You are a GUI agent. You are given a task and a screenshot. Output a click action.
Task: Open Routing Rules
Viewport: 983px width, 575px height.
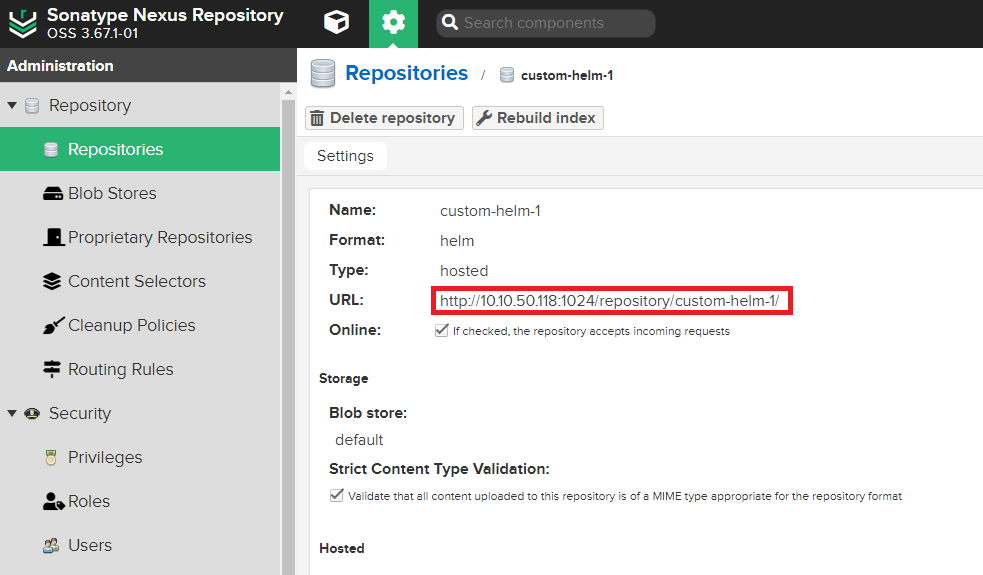click(x=120, y=369)
